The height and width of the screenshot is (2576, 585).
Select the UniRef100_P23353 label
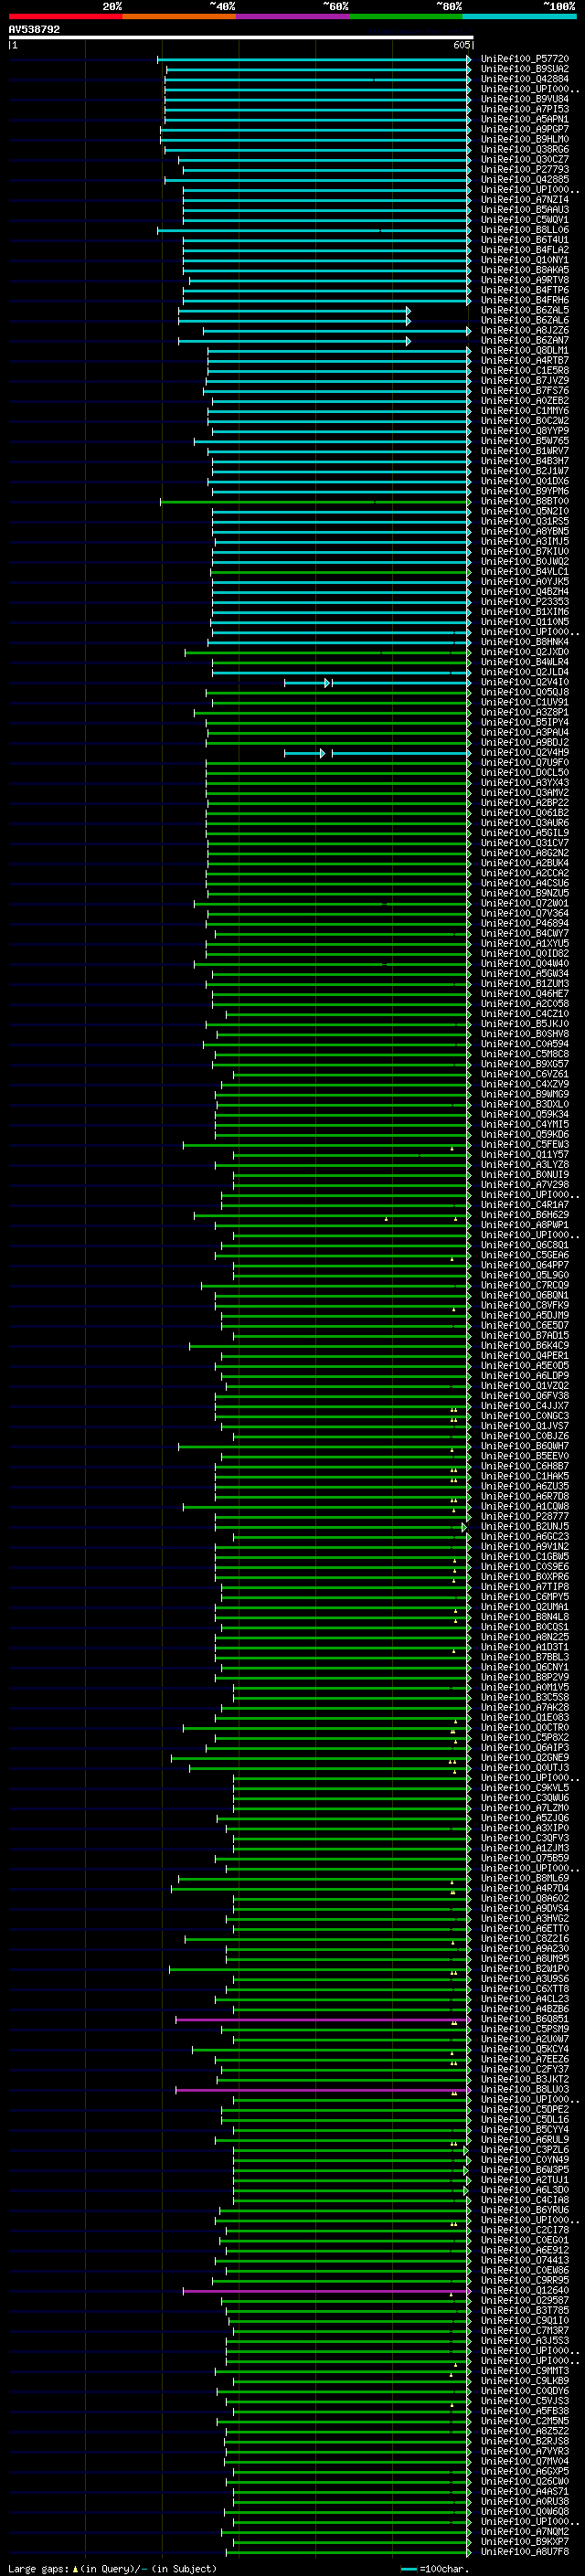[x=524, y=602]
